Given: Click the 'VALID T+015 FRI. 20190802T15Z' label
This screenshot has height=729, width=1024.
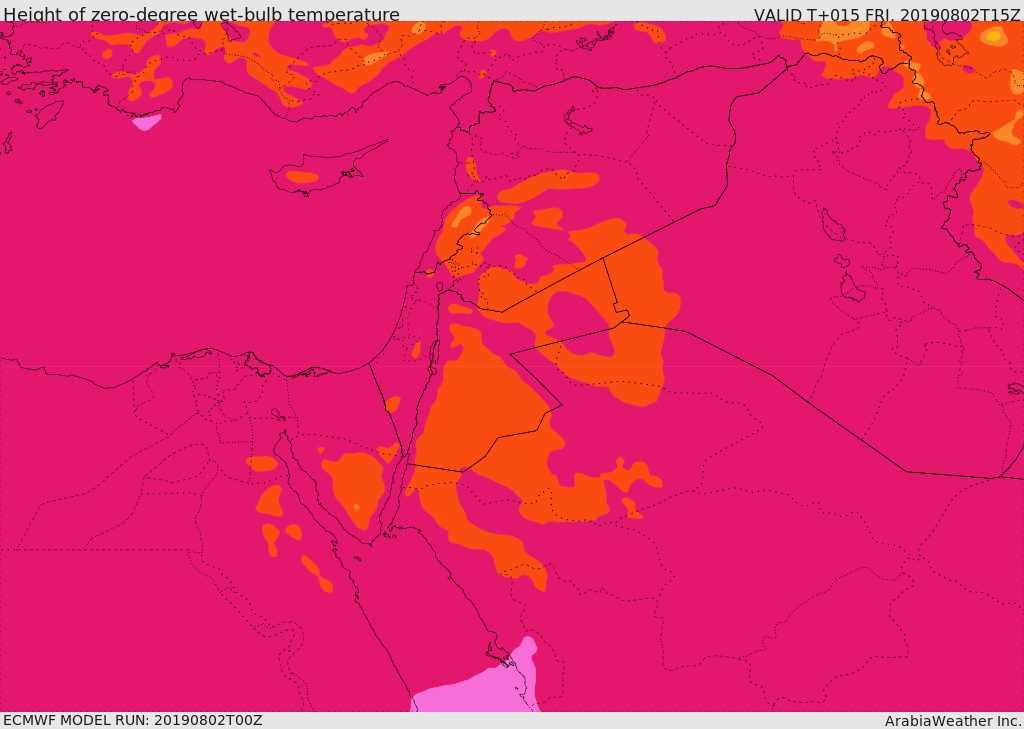Looking at the screenshot, I should pyautogui.click(x=887, y=14).
